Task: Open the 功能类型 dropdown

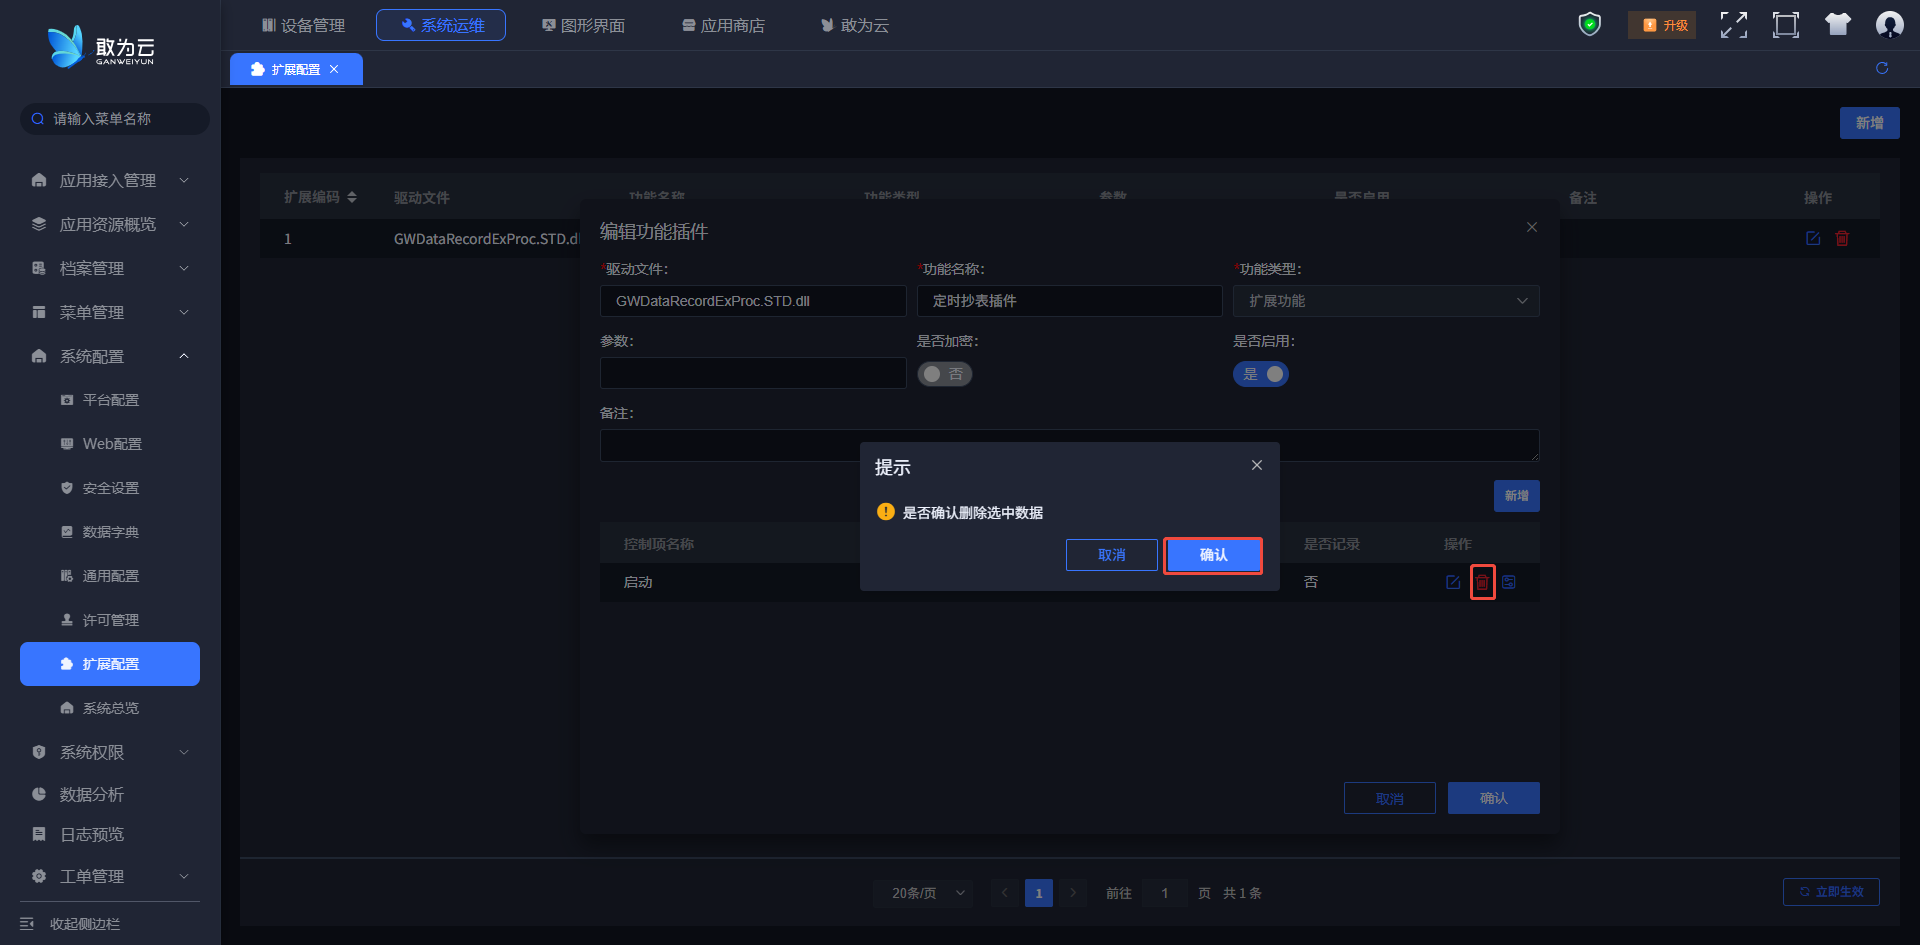Action: tap(1385, 301)
